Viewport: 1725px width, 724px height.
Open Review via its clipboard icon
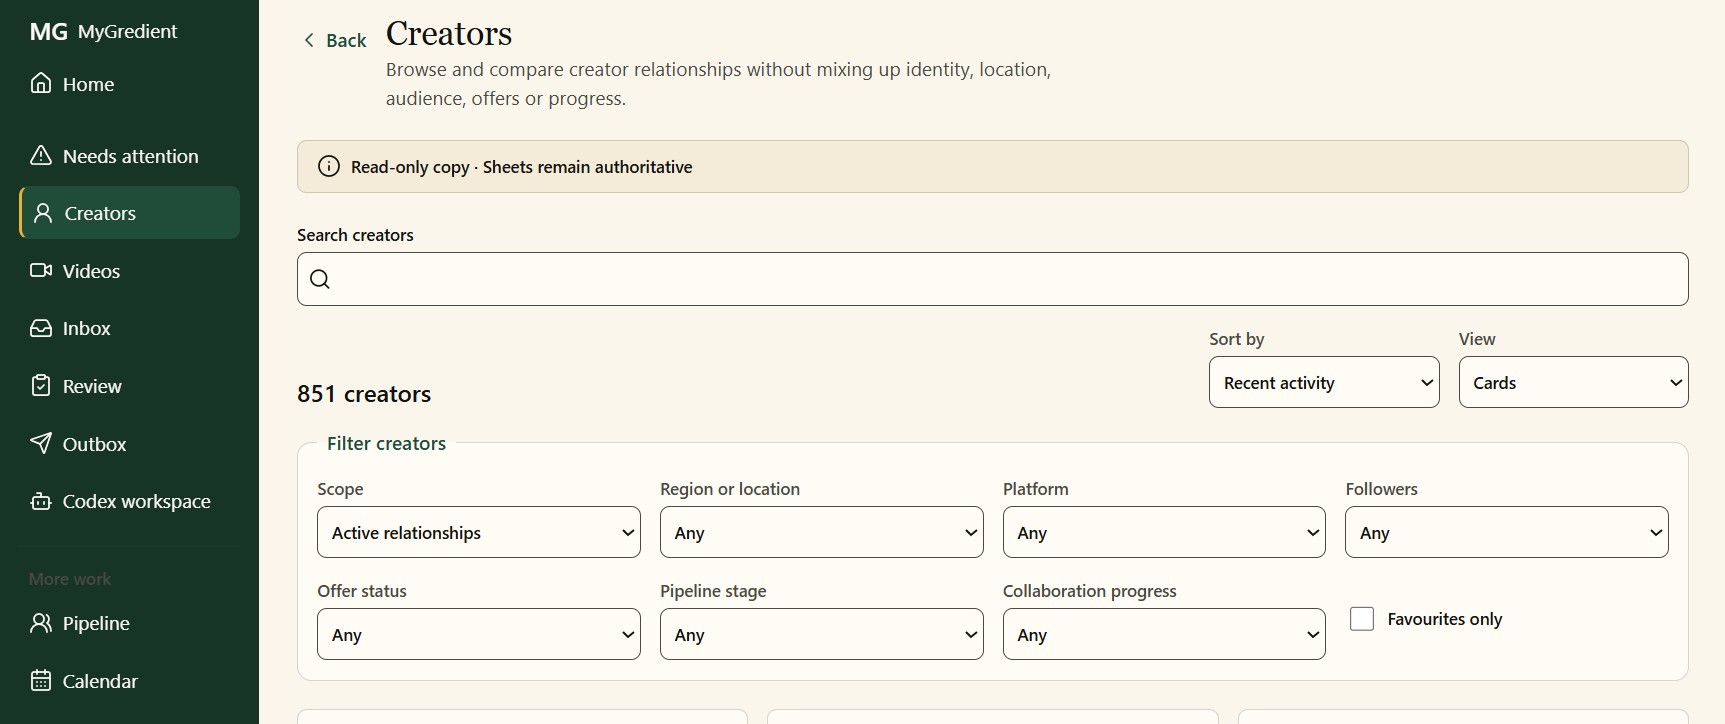41,385
